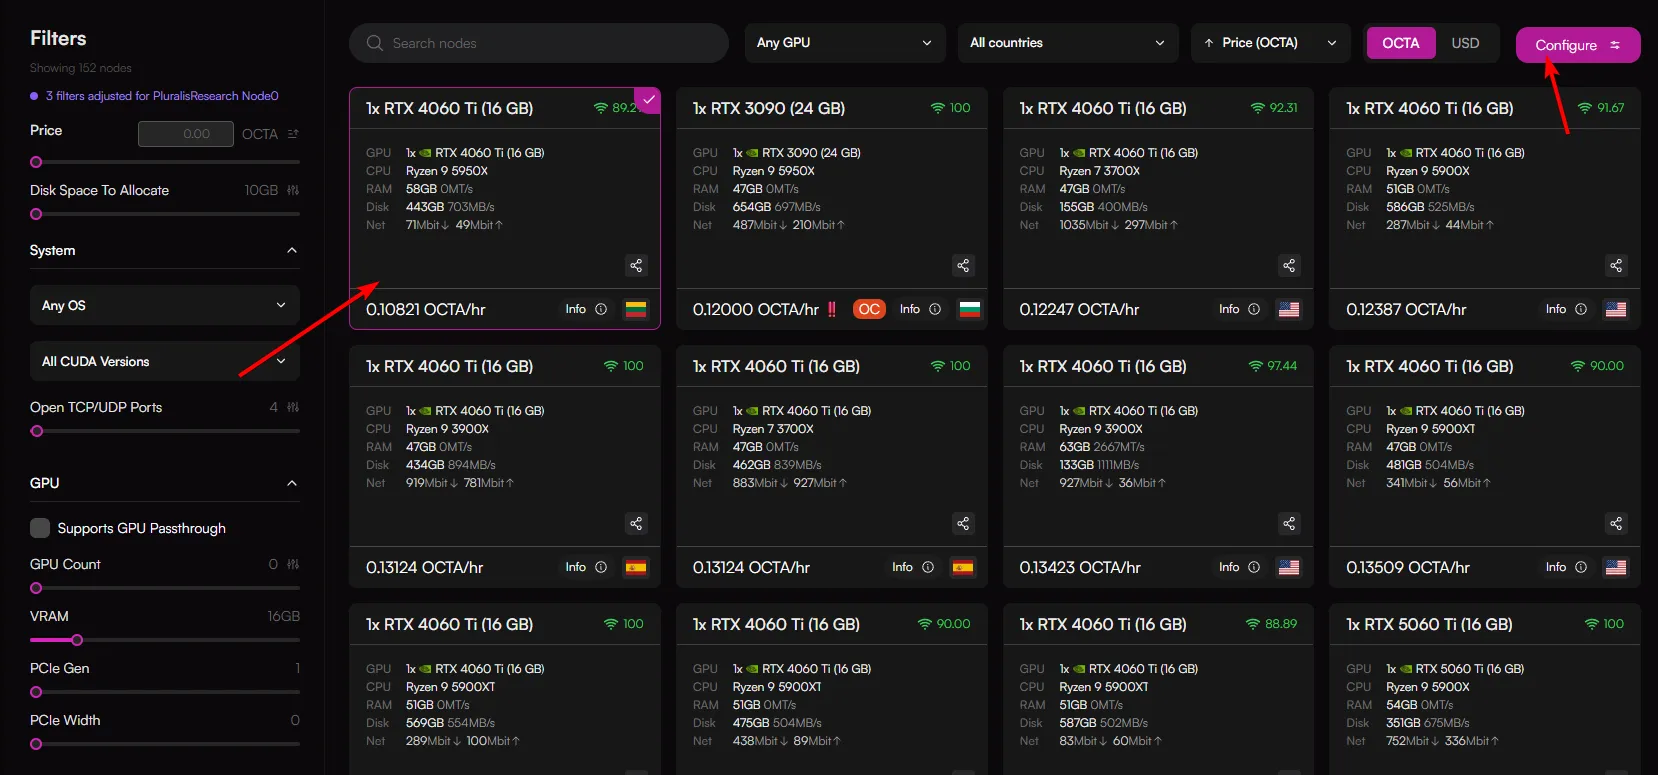Open the Any OS dropdown
1658x775 pixels.
coord(165,305)
